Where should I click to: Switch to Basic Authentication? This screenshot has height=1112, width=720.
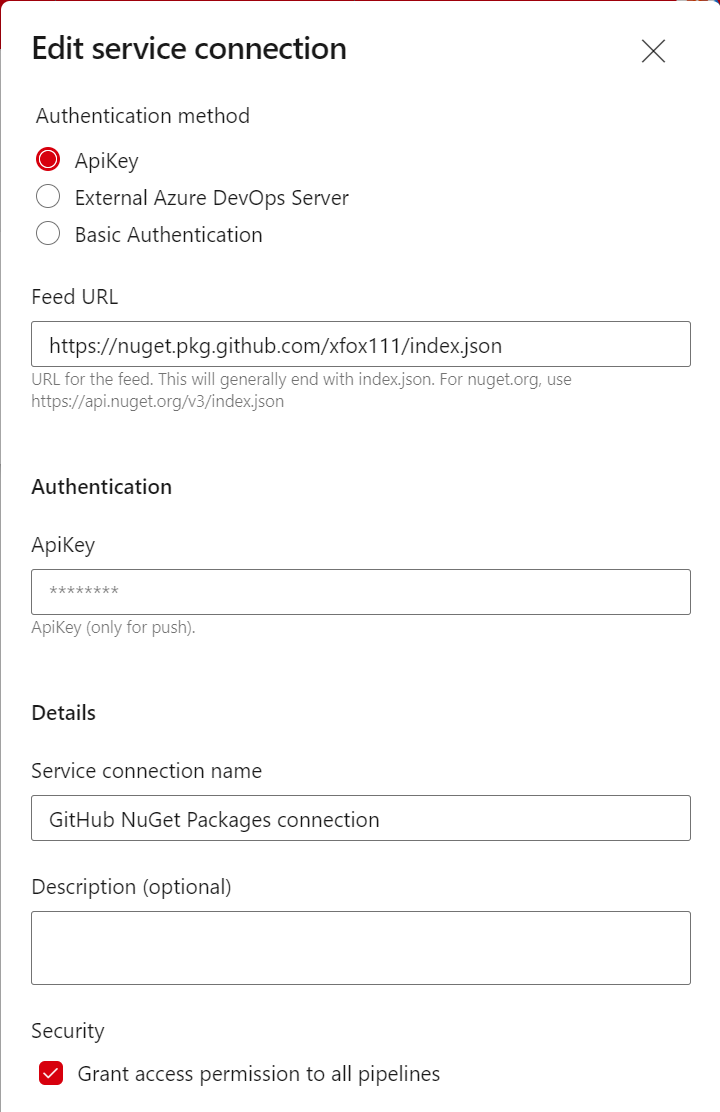[47, 233]
